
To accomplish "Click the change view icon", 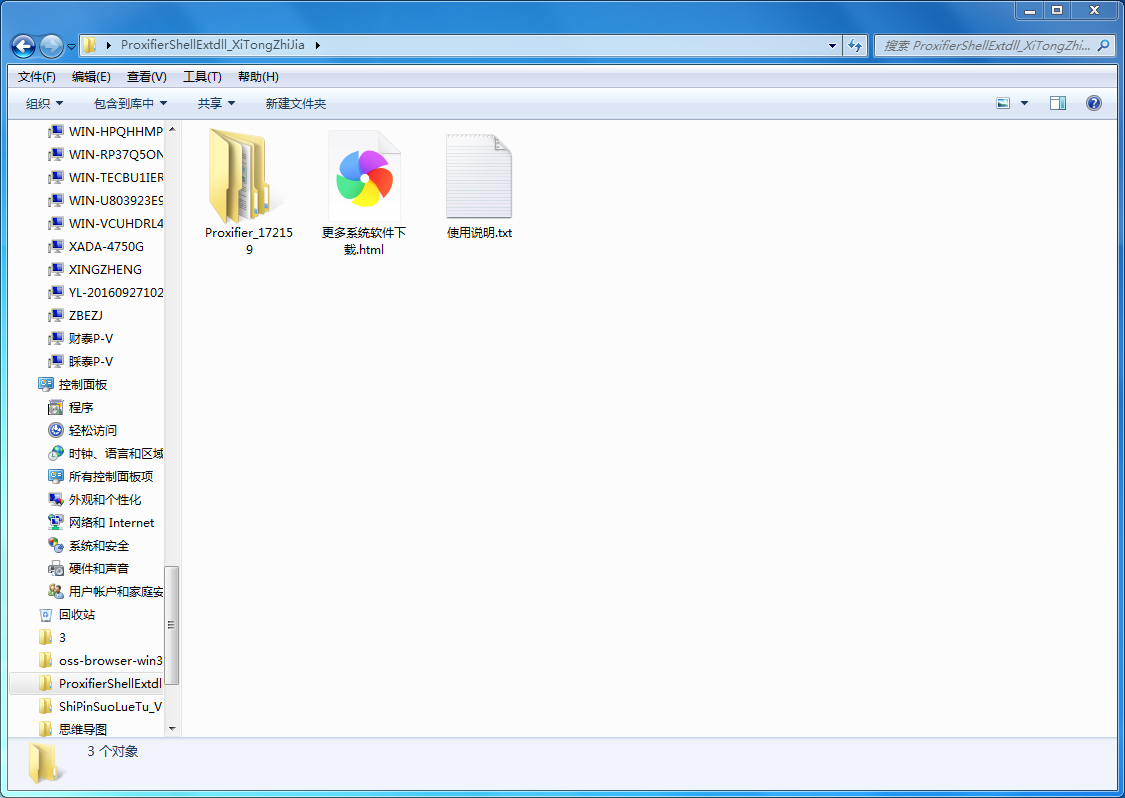I will [1003, 103].
